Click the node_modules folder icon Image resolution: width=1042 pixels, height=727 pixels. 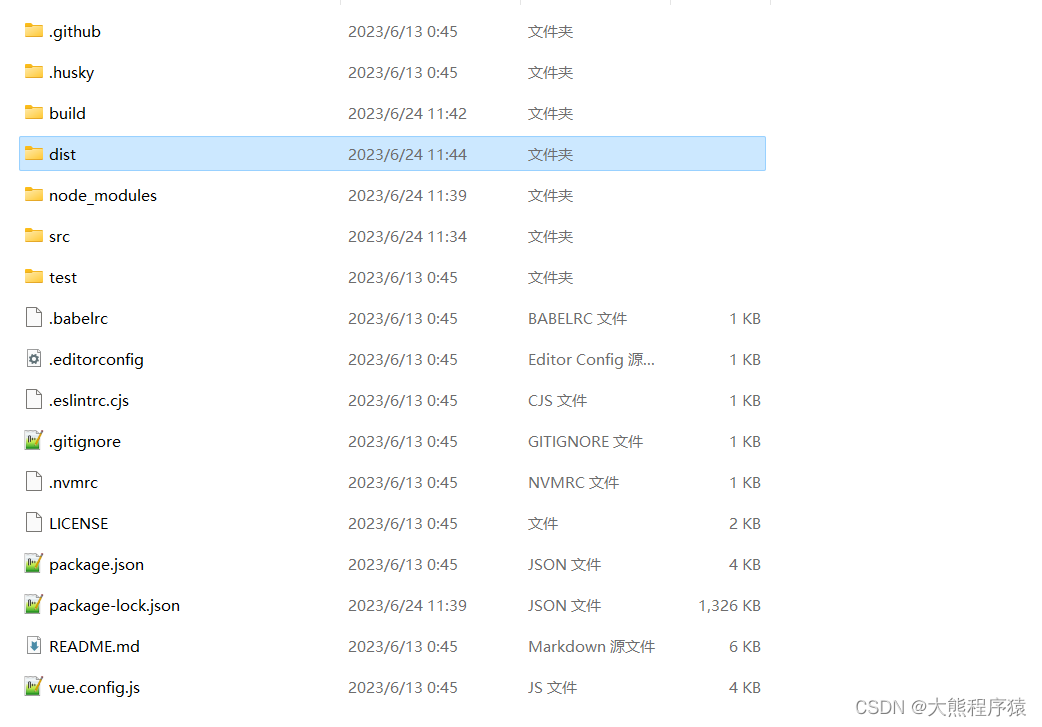point(32,195)
